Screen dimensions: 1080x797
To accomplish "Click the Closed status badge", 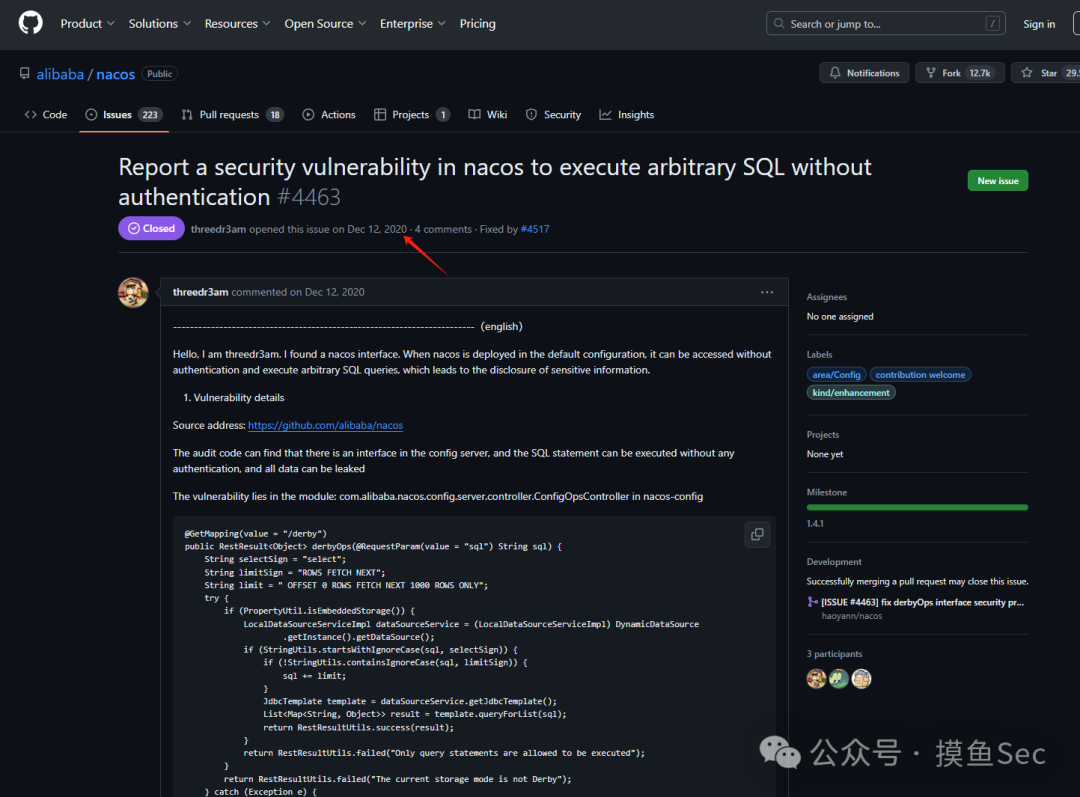I will click(x=151, y=229).
